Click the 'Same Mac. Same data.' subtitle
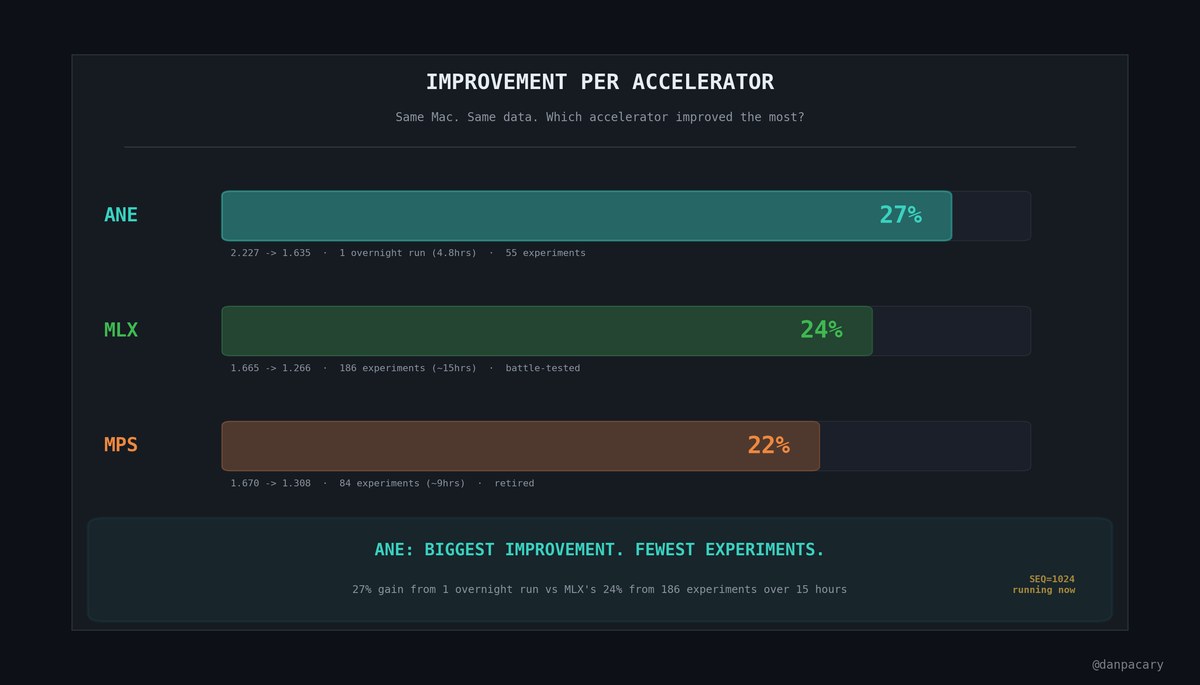 pos(599,117)
